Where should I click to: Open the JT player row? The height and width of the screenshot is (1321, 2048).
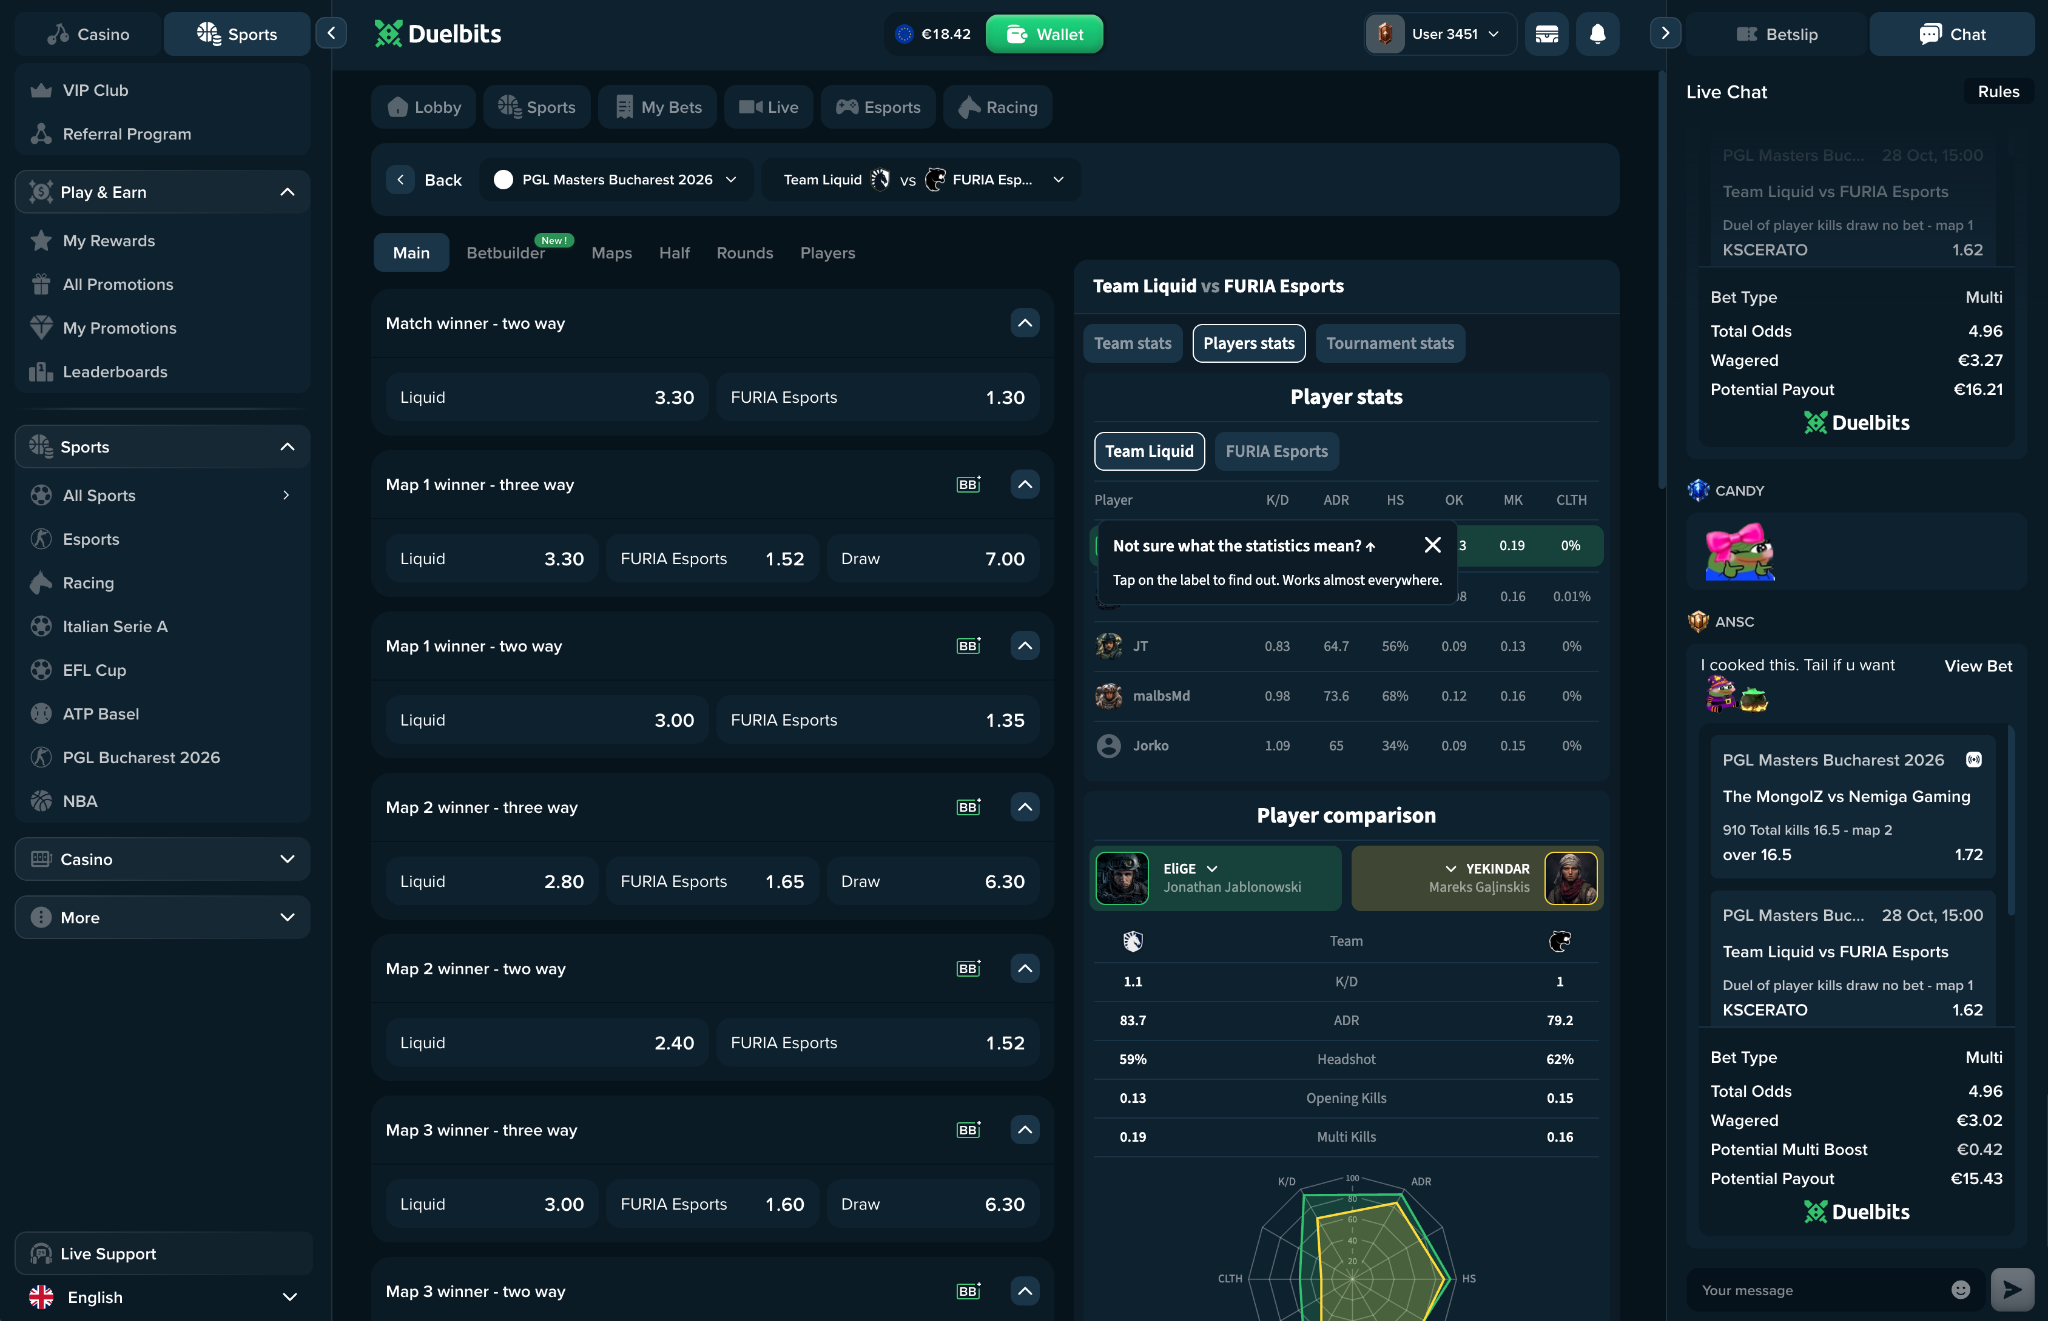tap(1346, 646)
